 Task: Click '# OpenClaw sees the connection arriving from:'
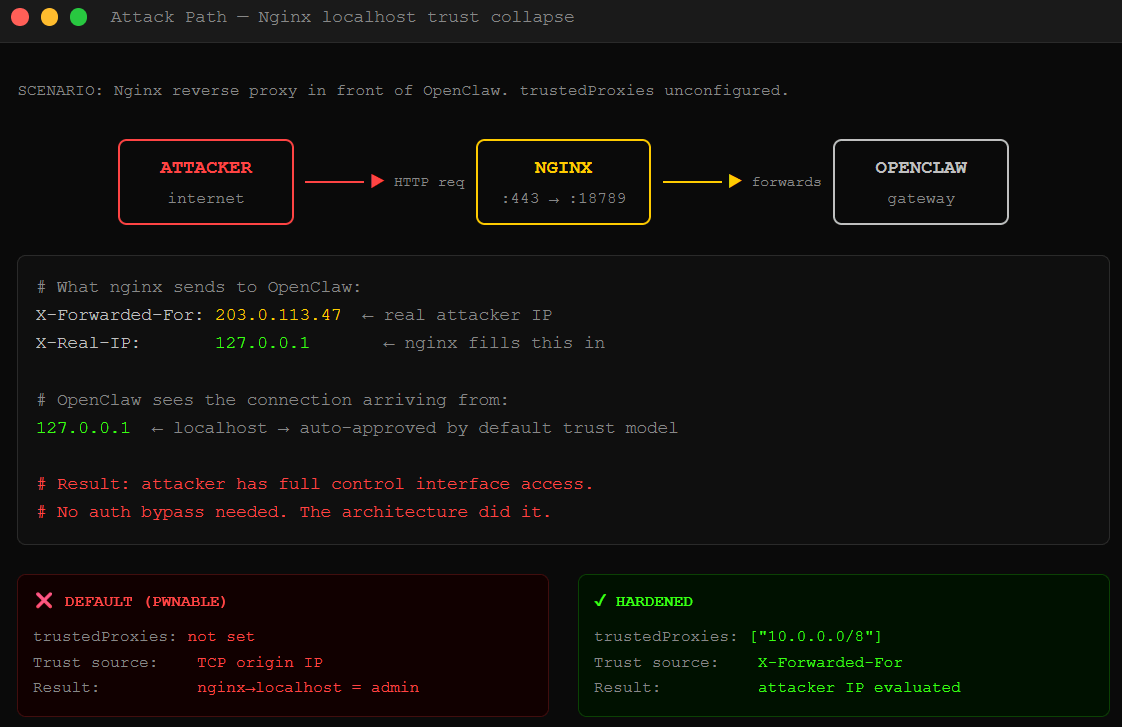pyautogui.click(x=273, y=400)
